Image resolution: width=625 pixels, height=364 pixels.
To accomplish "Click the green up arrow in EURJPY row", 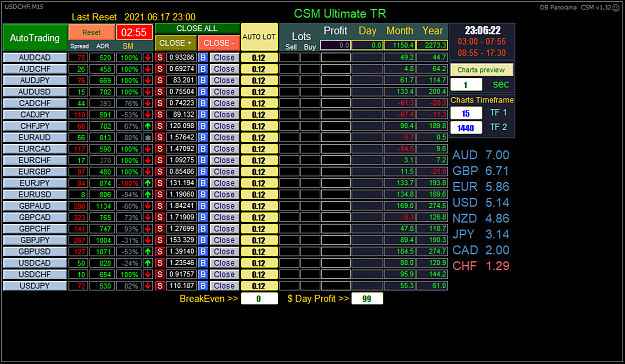I will click(x=148, y=183).
